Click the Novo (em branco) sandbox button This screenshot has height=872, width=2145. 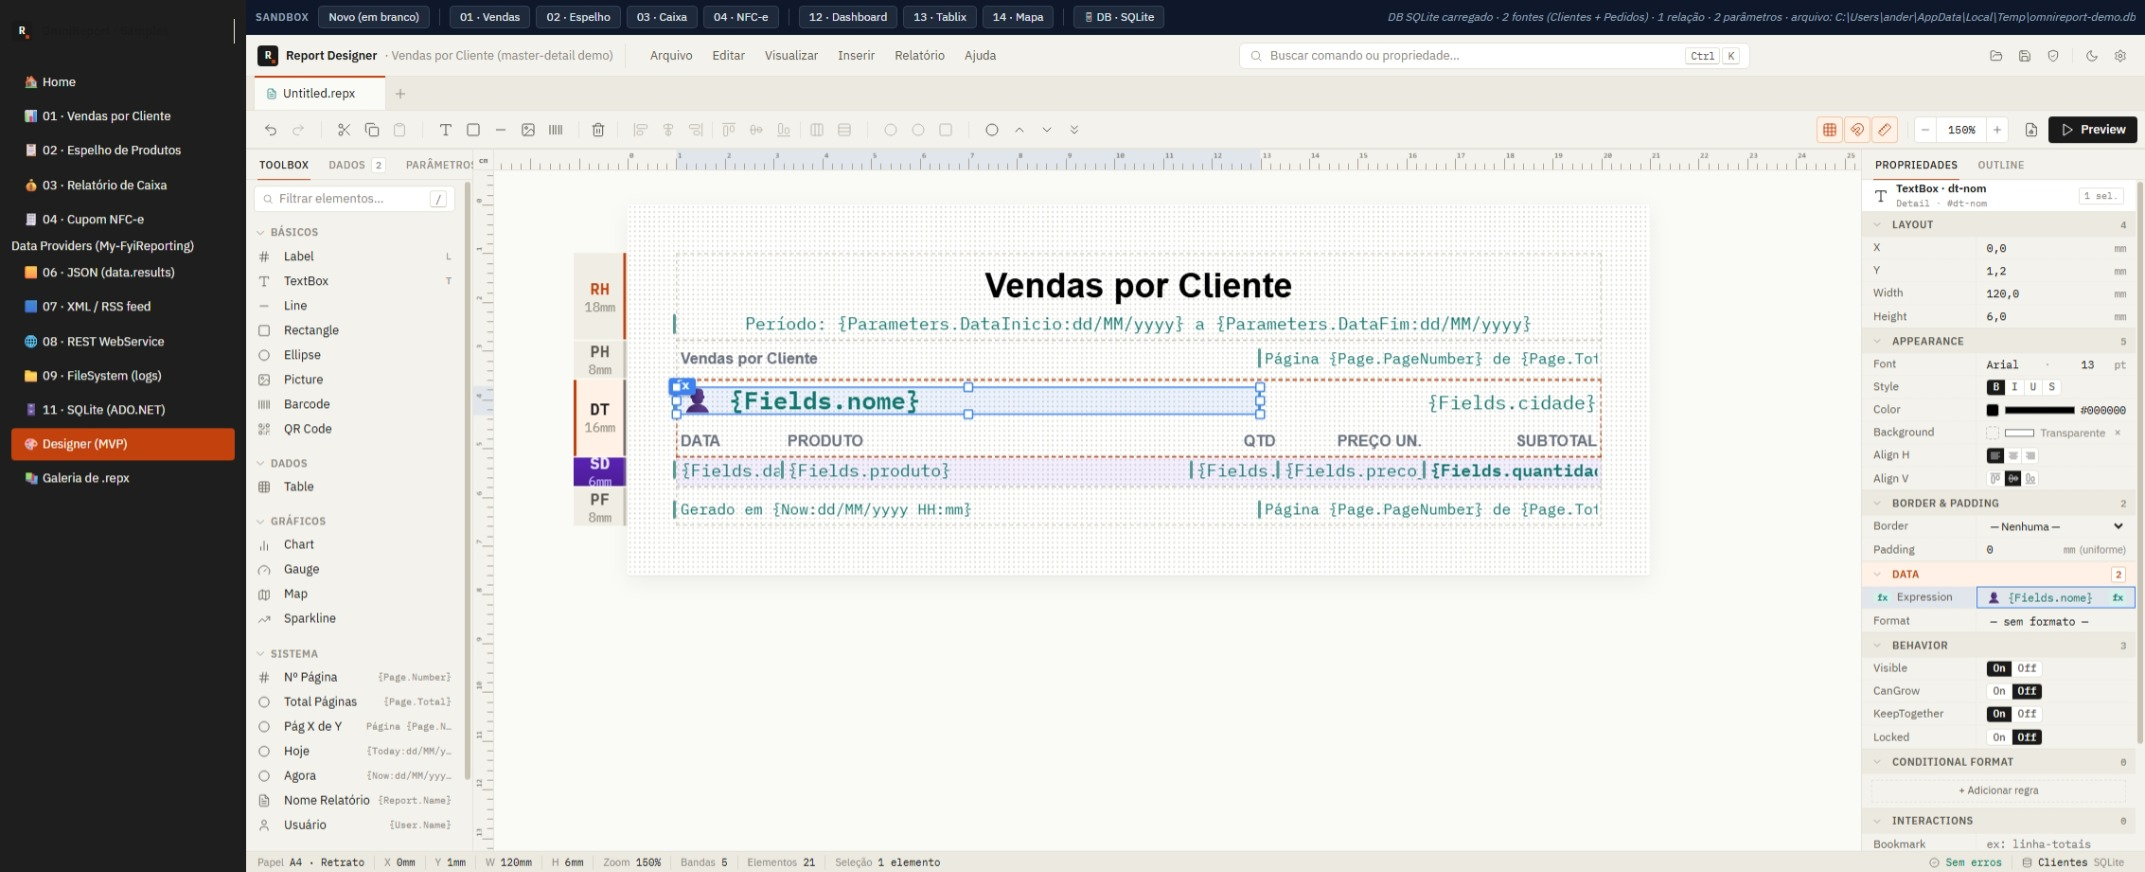tap(374, 17)
